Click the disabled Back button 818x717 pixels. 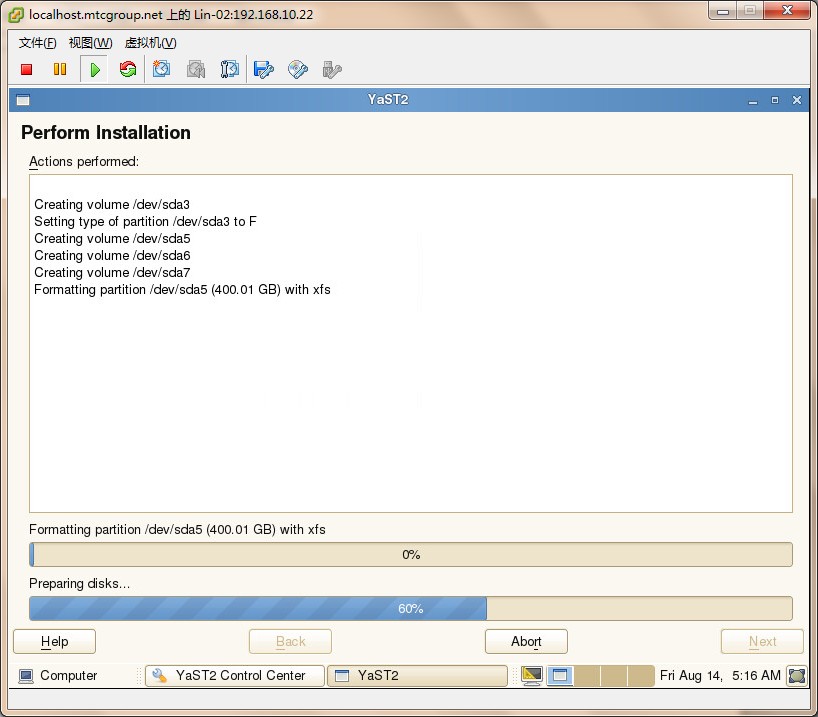291,641
